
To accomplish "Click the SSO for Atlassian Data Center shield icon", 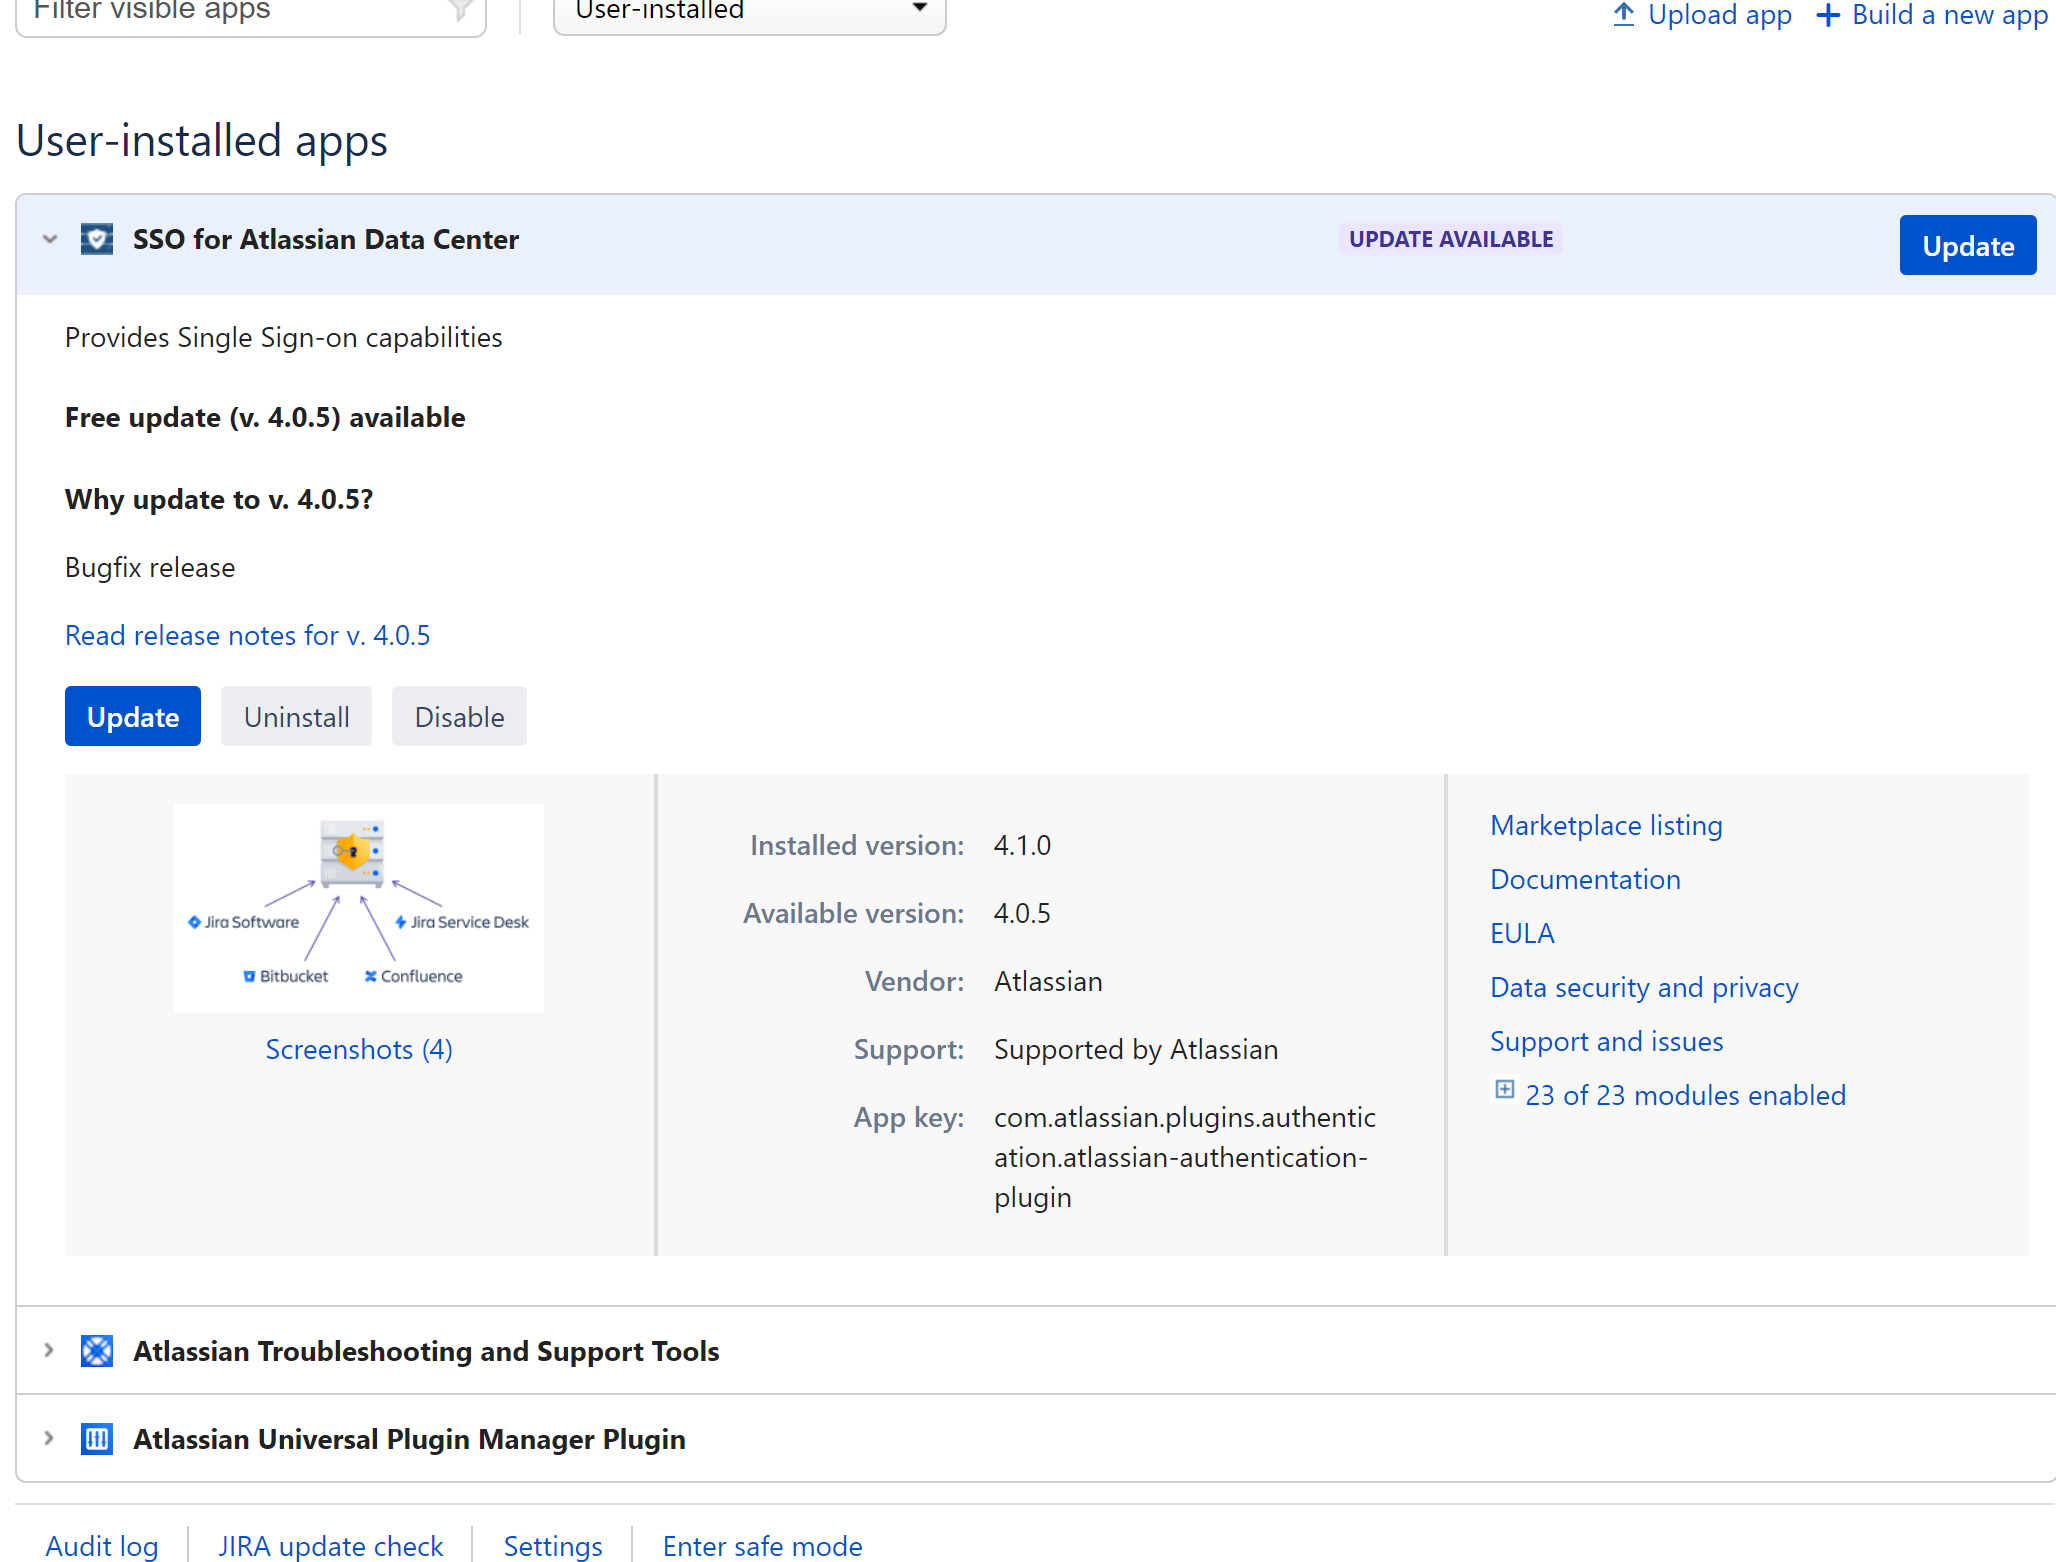I will click(x=97, y=240).
